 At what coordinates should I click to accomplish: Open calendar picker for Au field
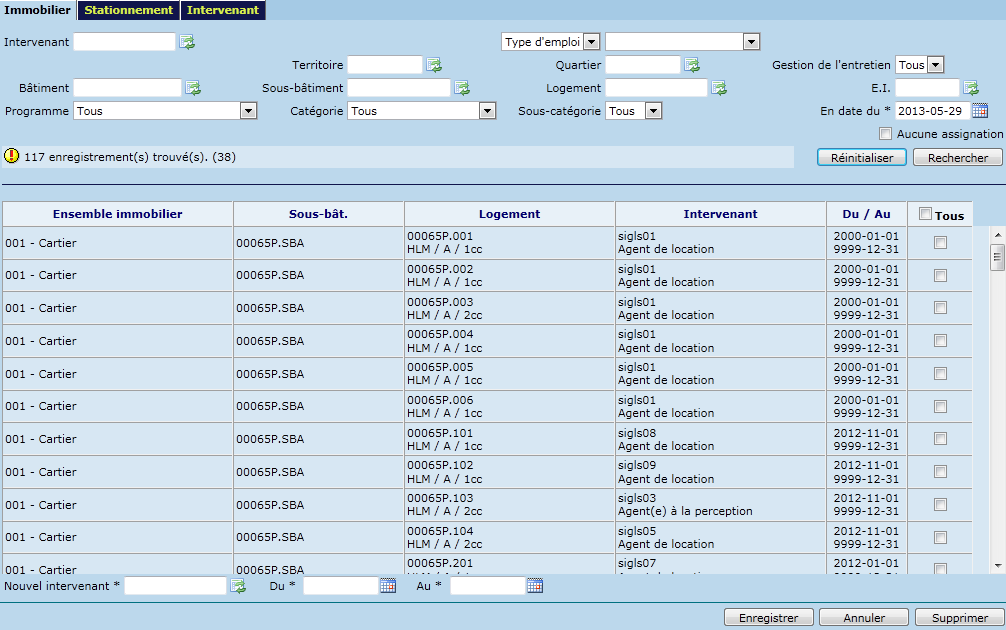tap(535, 586)
